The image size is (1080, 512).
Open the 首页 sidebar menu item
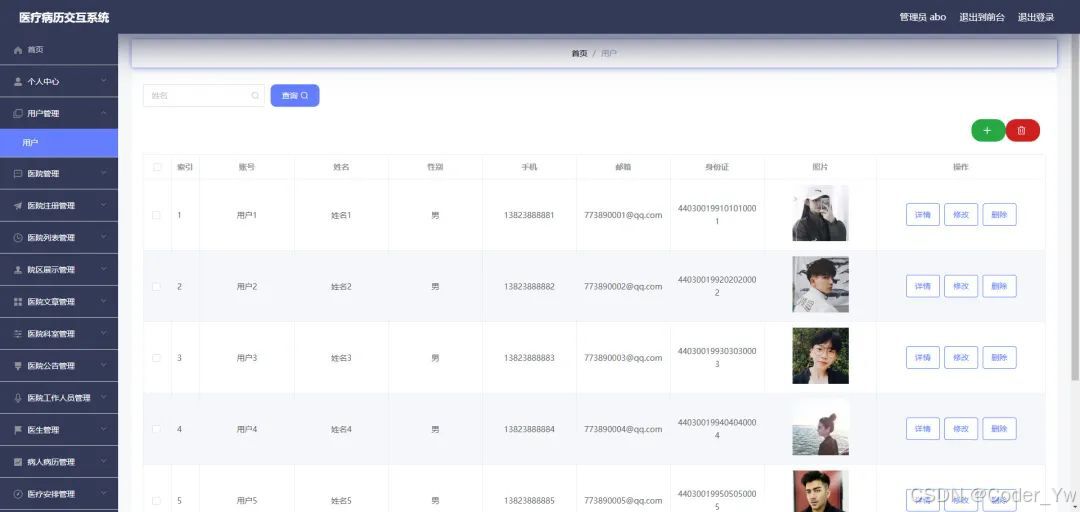tap(59, 50)
